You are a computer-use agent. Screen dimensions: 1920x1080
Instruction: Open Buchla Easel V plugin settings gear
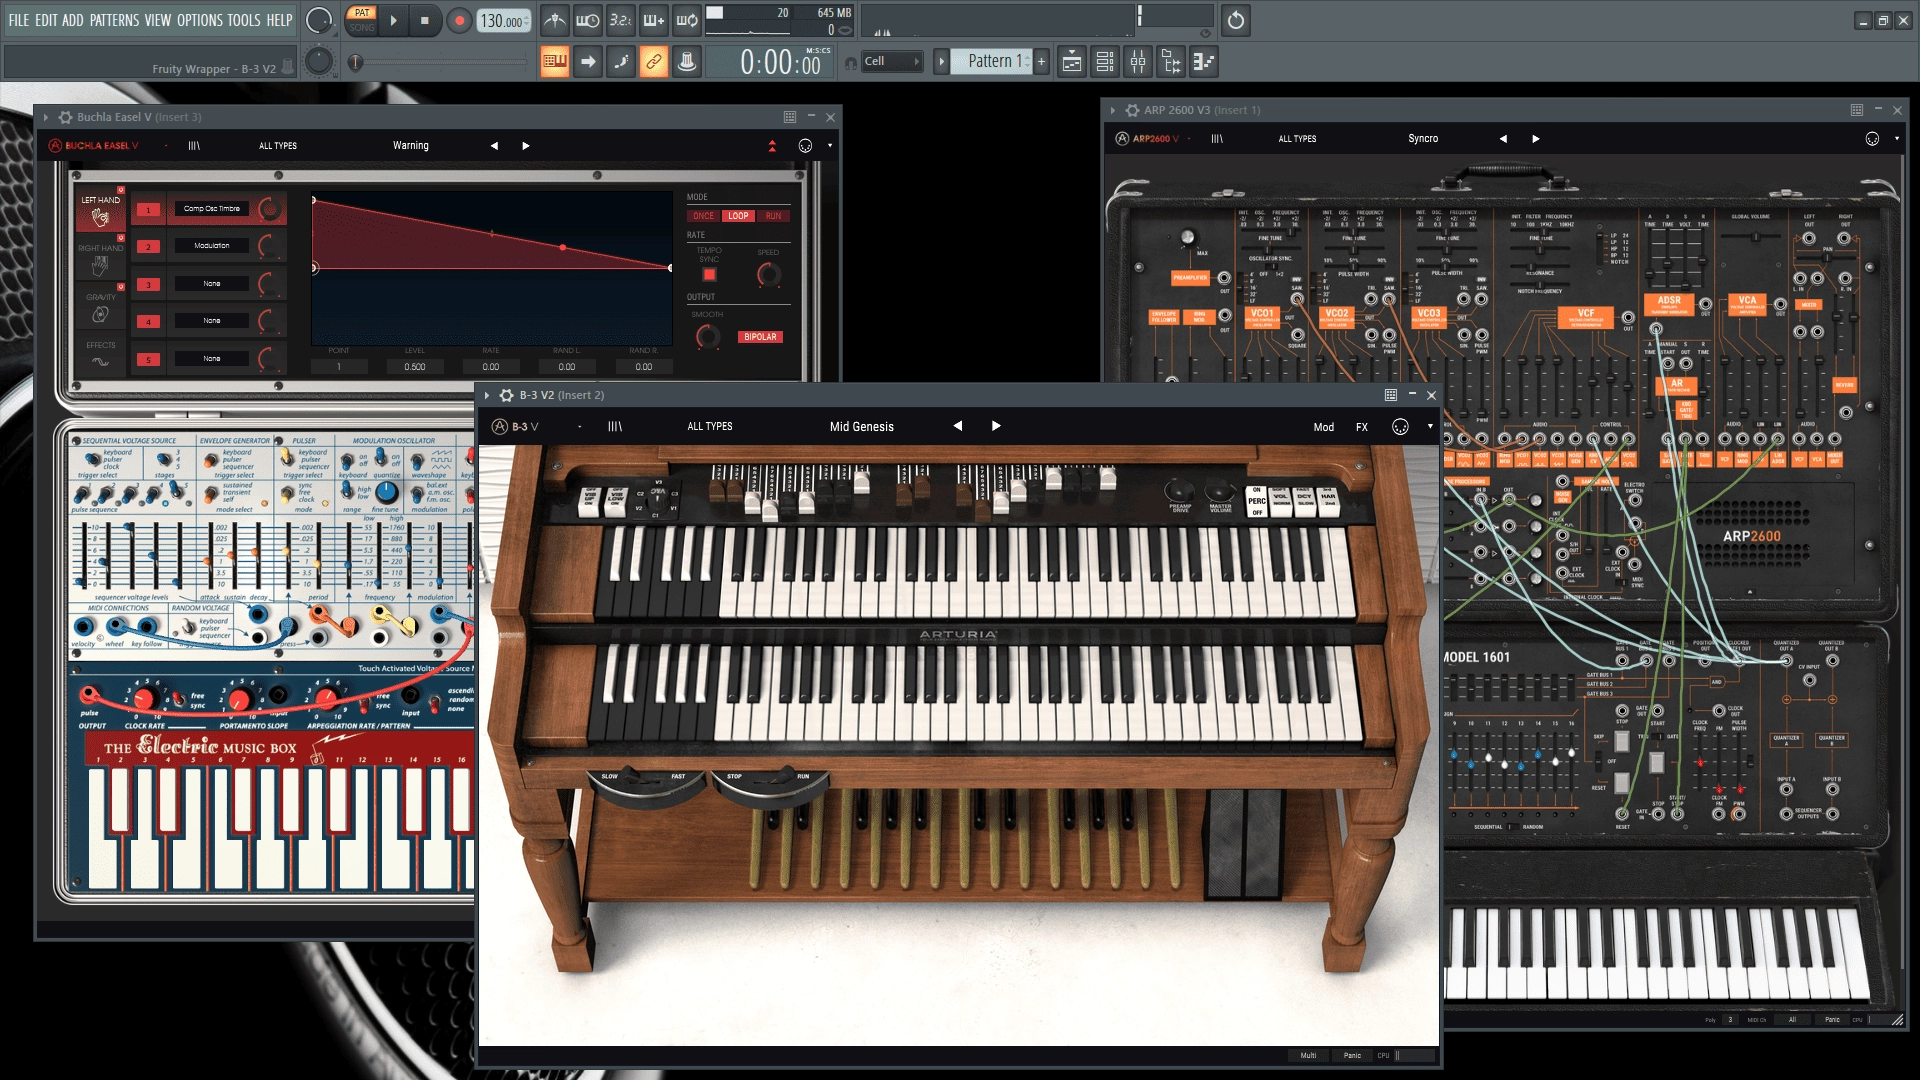point(66,117)
